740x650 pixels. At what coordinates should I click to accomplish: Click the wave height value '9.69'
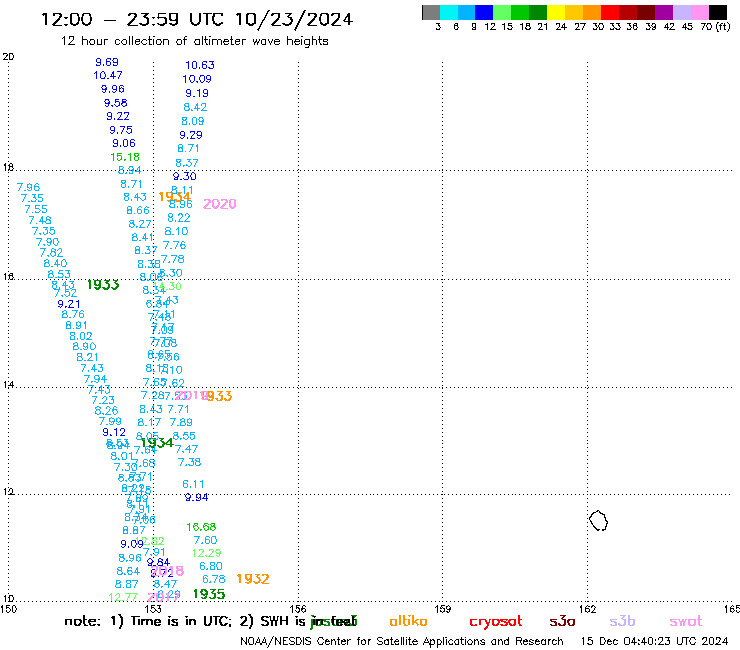point(107,62)
